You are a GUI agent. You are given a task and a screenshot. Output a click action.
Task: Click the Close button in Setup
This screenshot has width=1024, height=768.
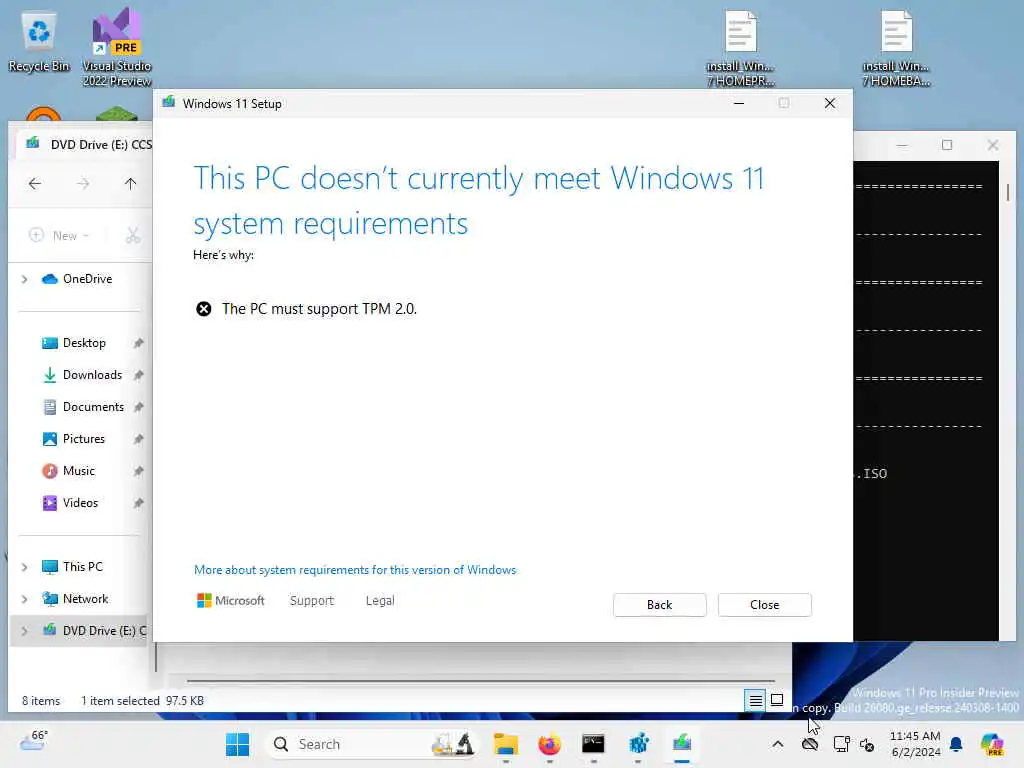click(765, 605)
